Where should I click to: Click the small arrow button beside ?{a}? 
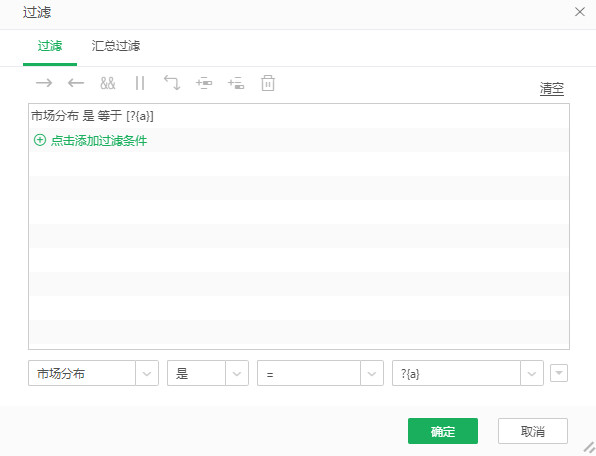pos(559,373)
